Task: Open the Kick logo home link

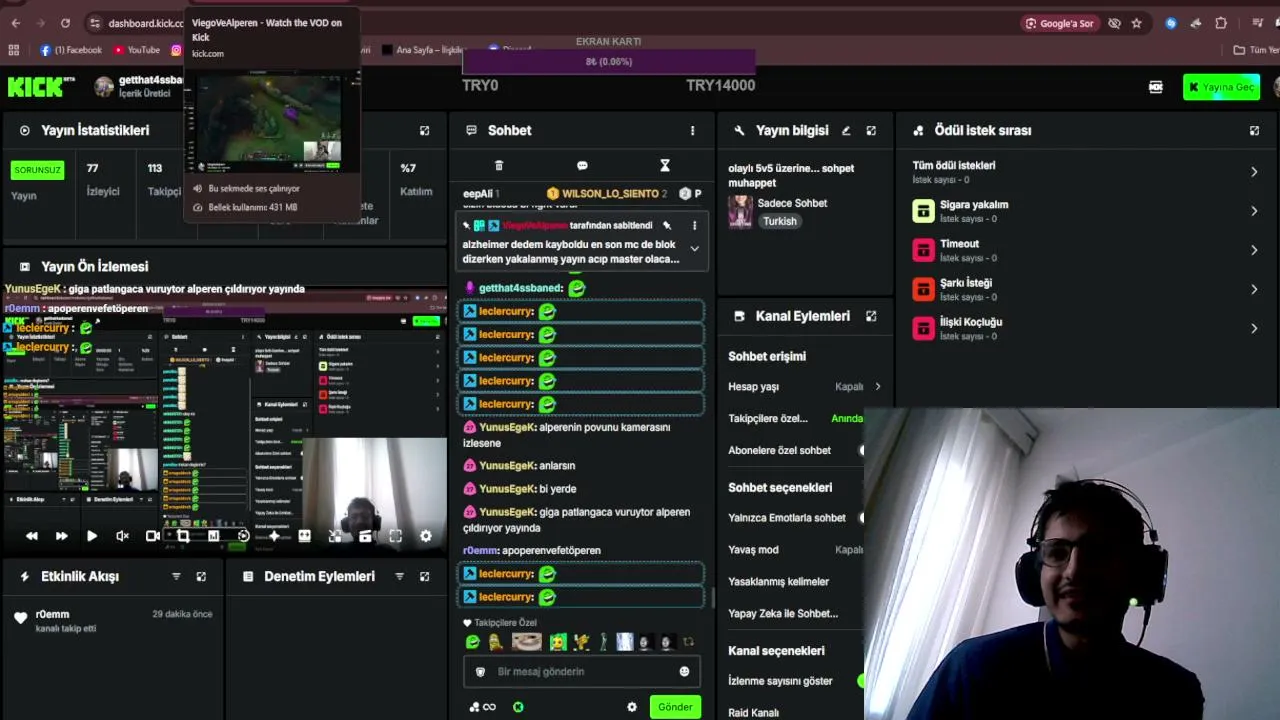Action: [x=40, y=87]
